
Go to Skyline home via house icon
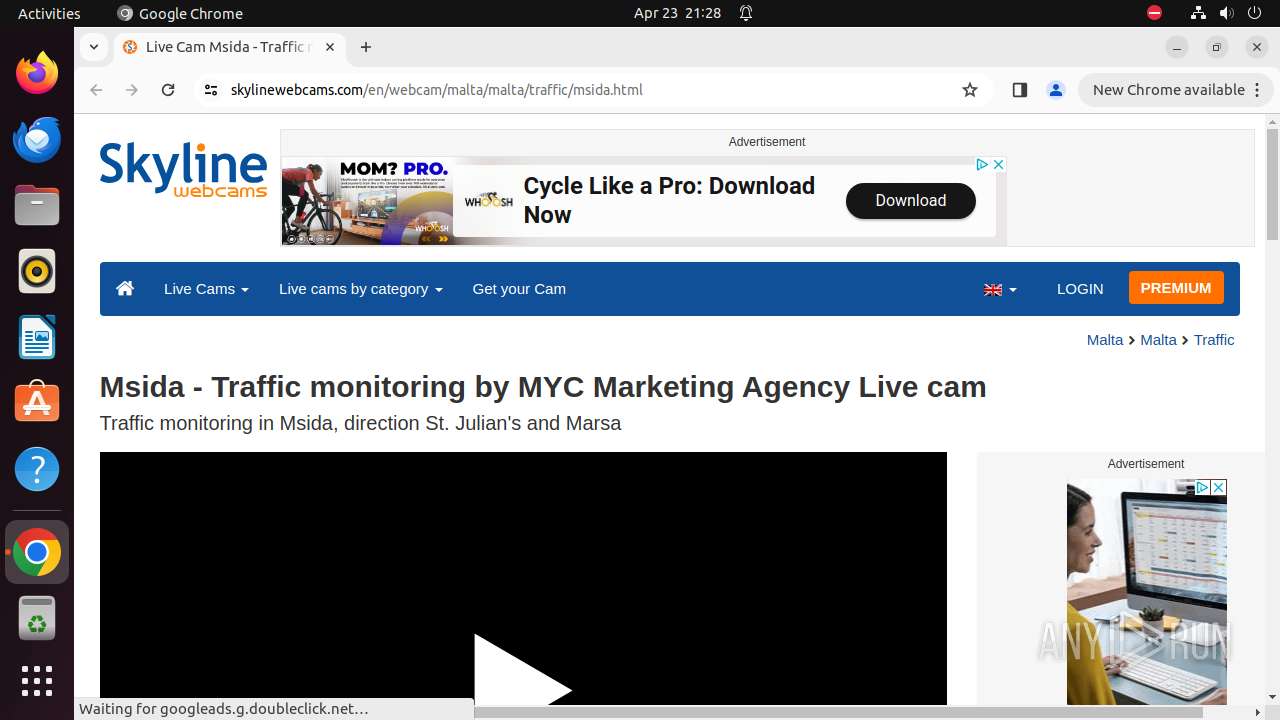click(125, 289)
